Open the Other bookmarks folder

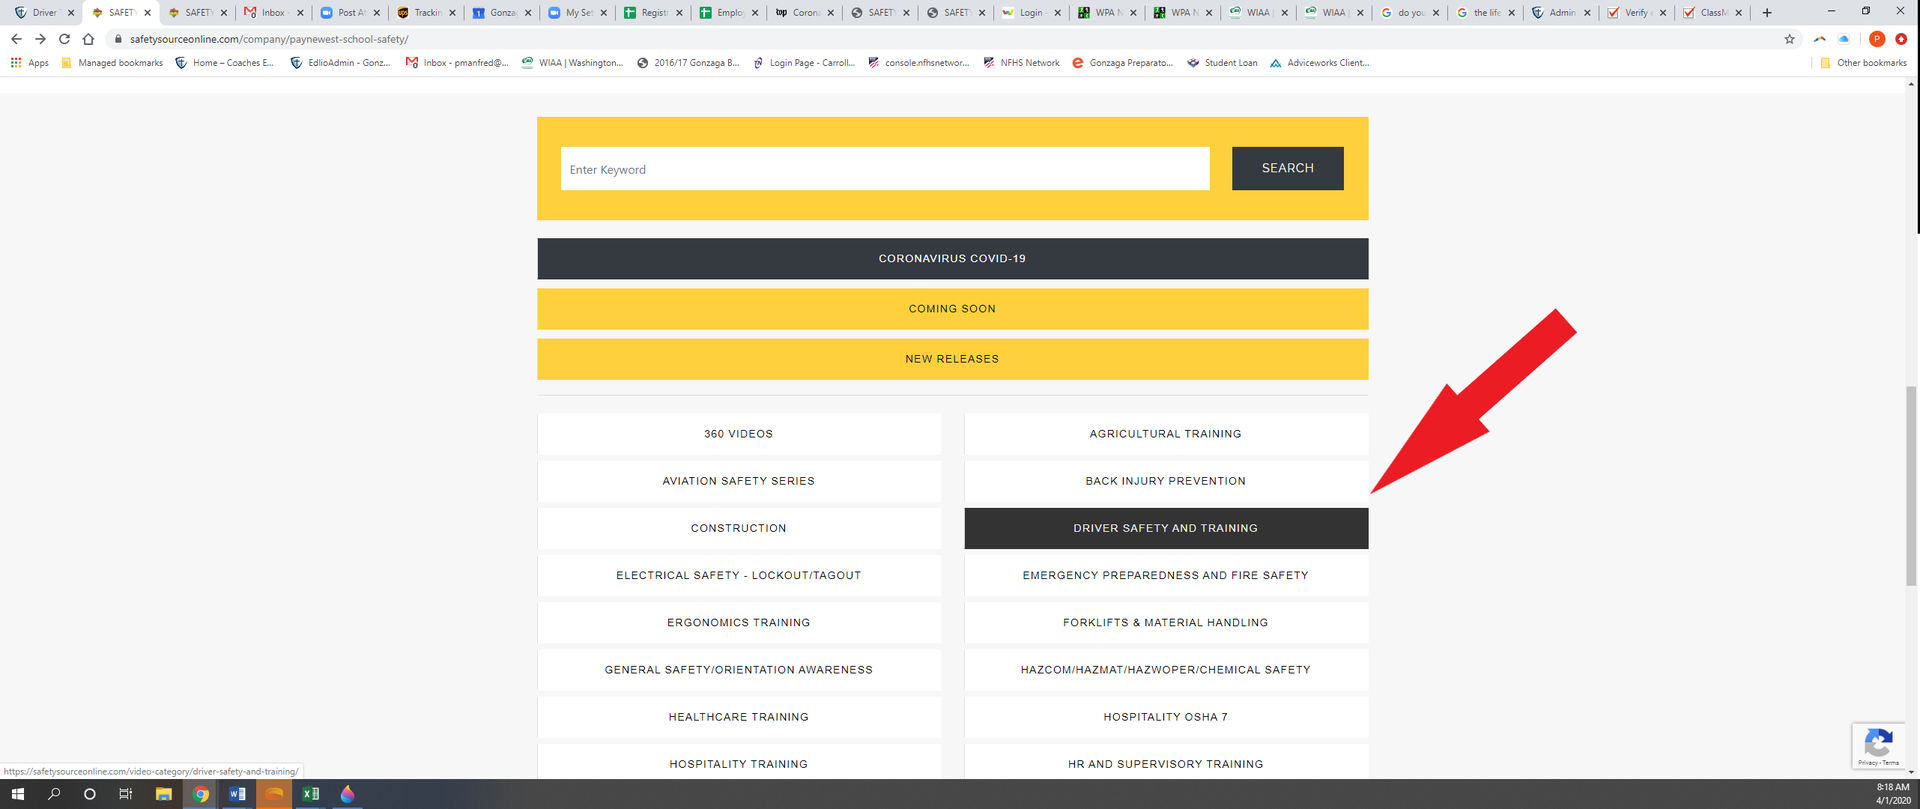tap(1864, 63)
